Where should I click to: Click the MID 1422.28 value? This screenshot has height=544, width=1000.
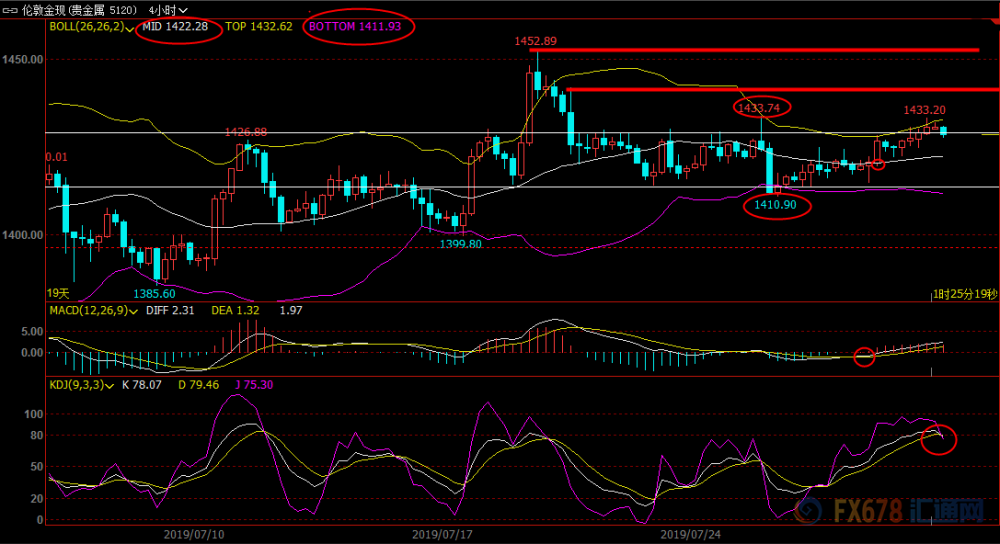click(175, 27)
